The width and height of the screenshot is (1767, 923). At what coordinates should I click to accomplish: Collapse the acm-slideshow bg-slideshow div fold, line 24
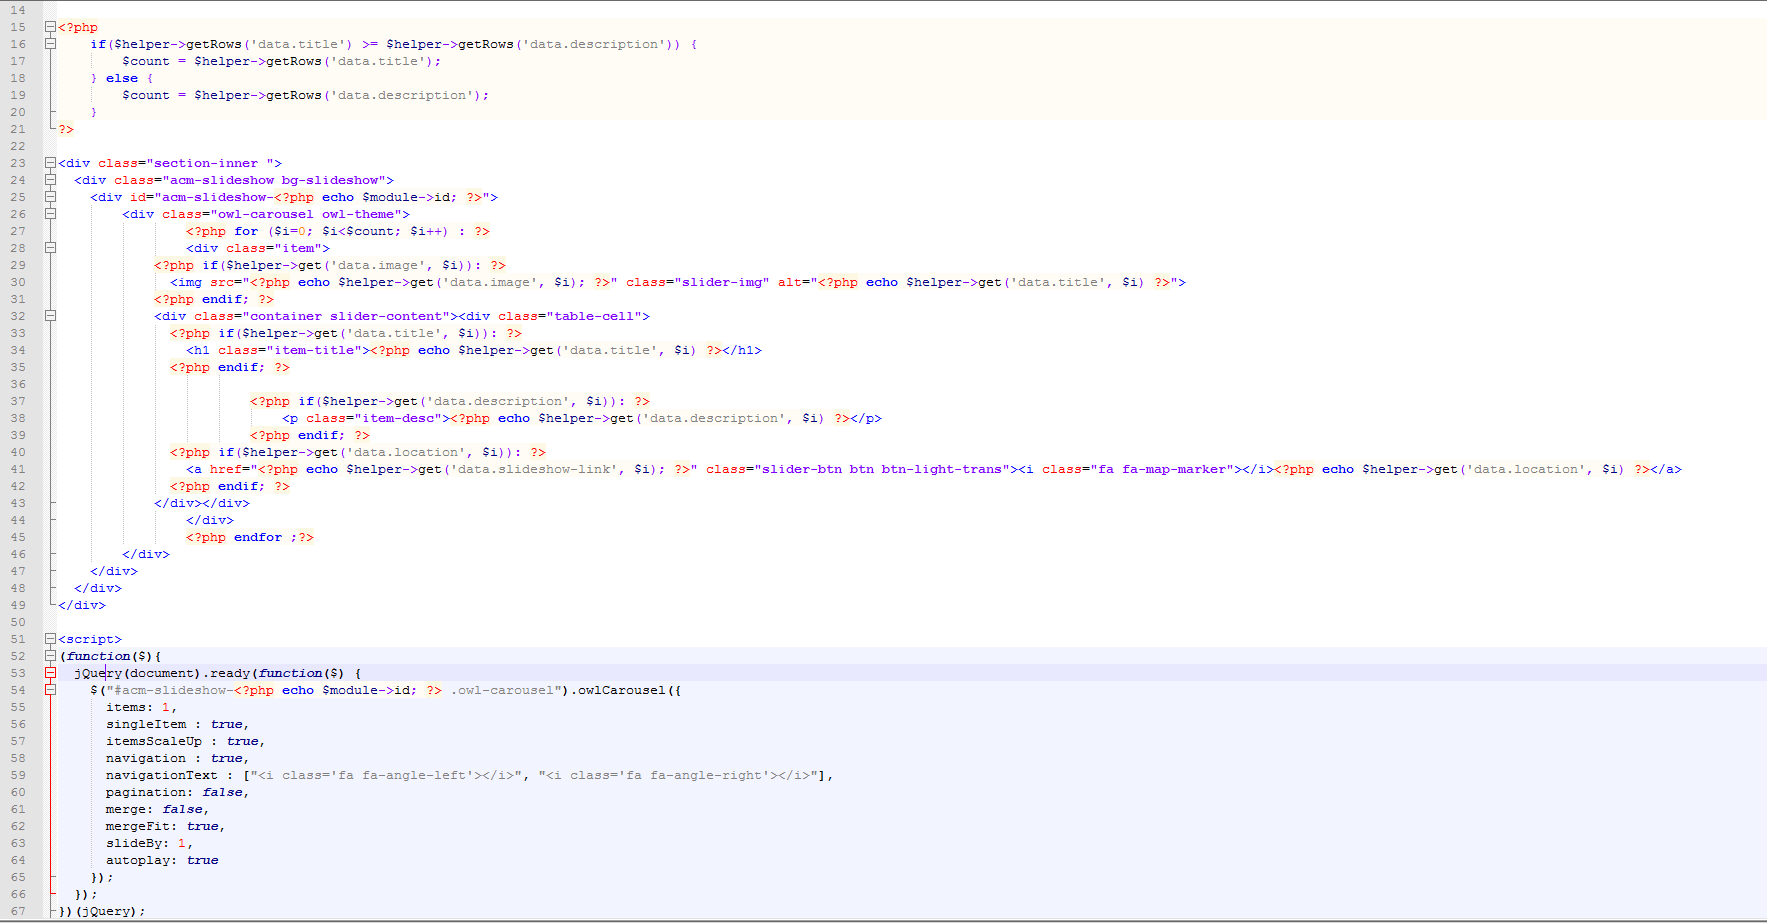point(50,180)
